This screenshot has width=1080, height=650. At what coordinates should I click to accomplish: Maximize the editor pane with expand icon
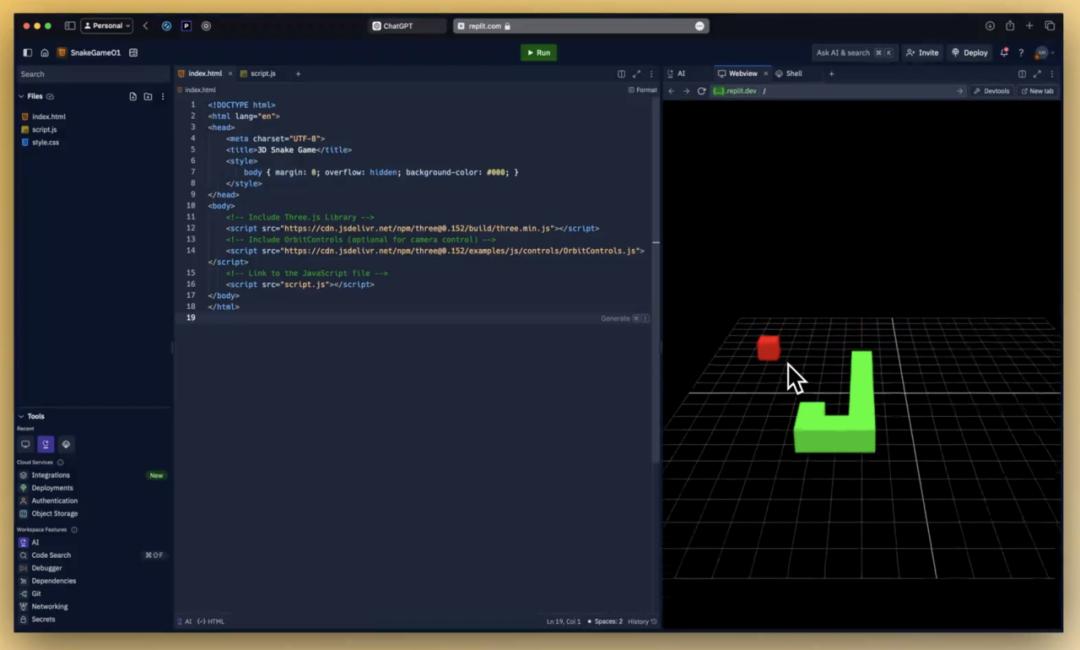pyautogui.click(x=636, y=74)
